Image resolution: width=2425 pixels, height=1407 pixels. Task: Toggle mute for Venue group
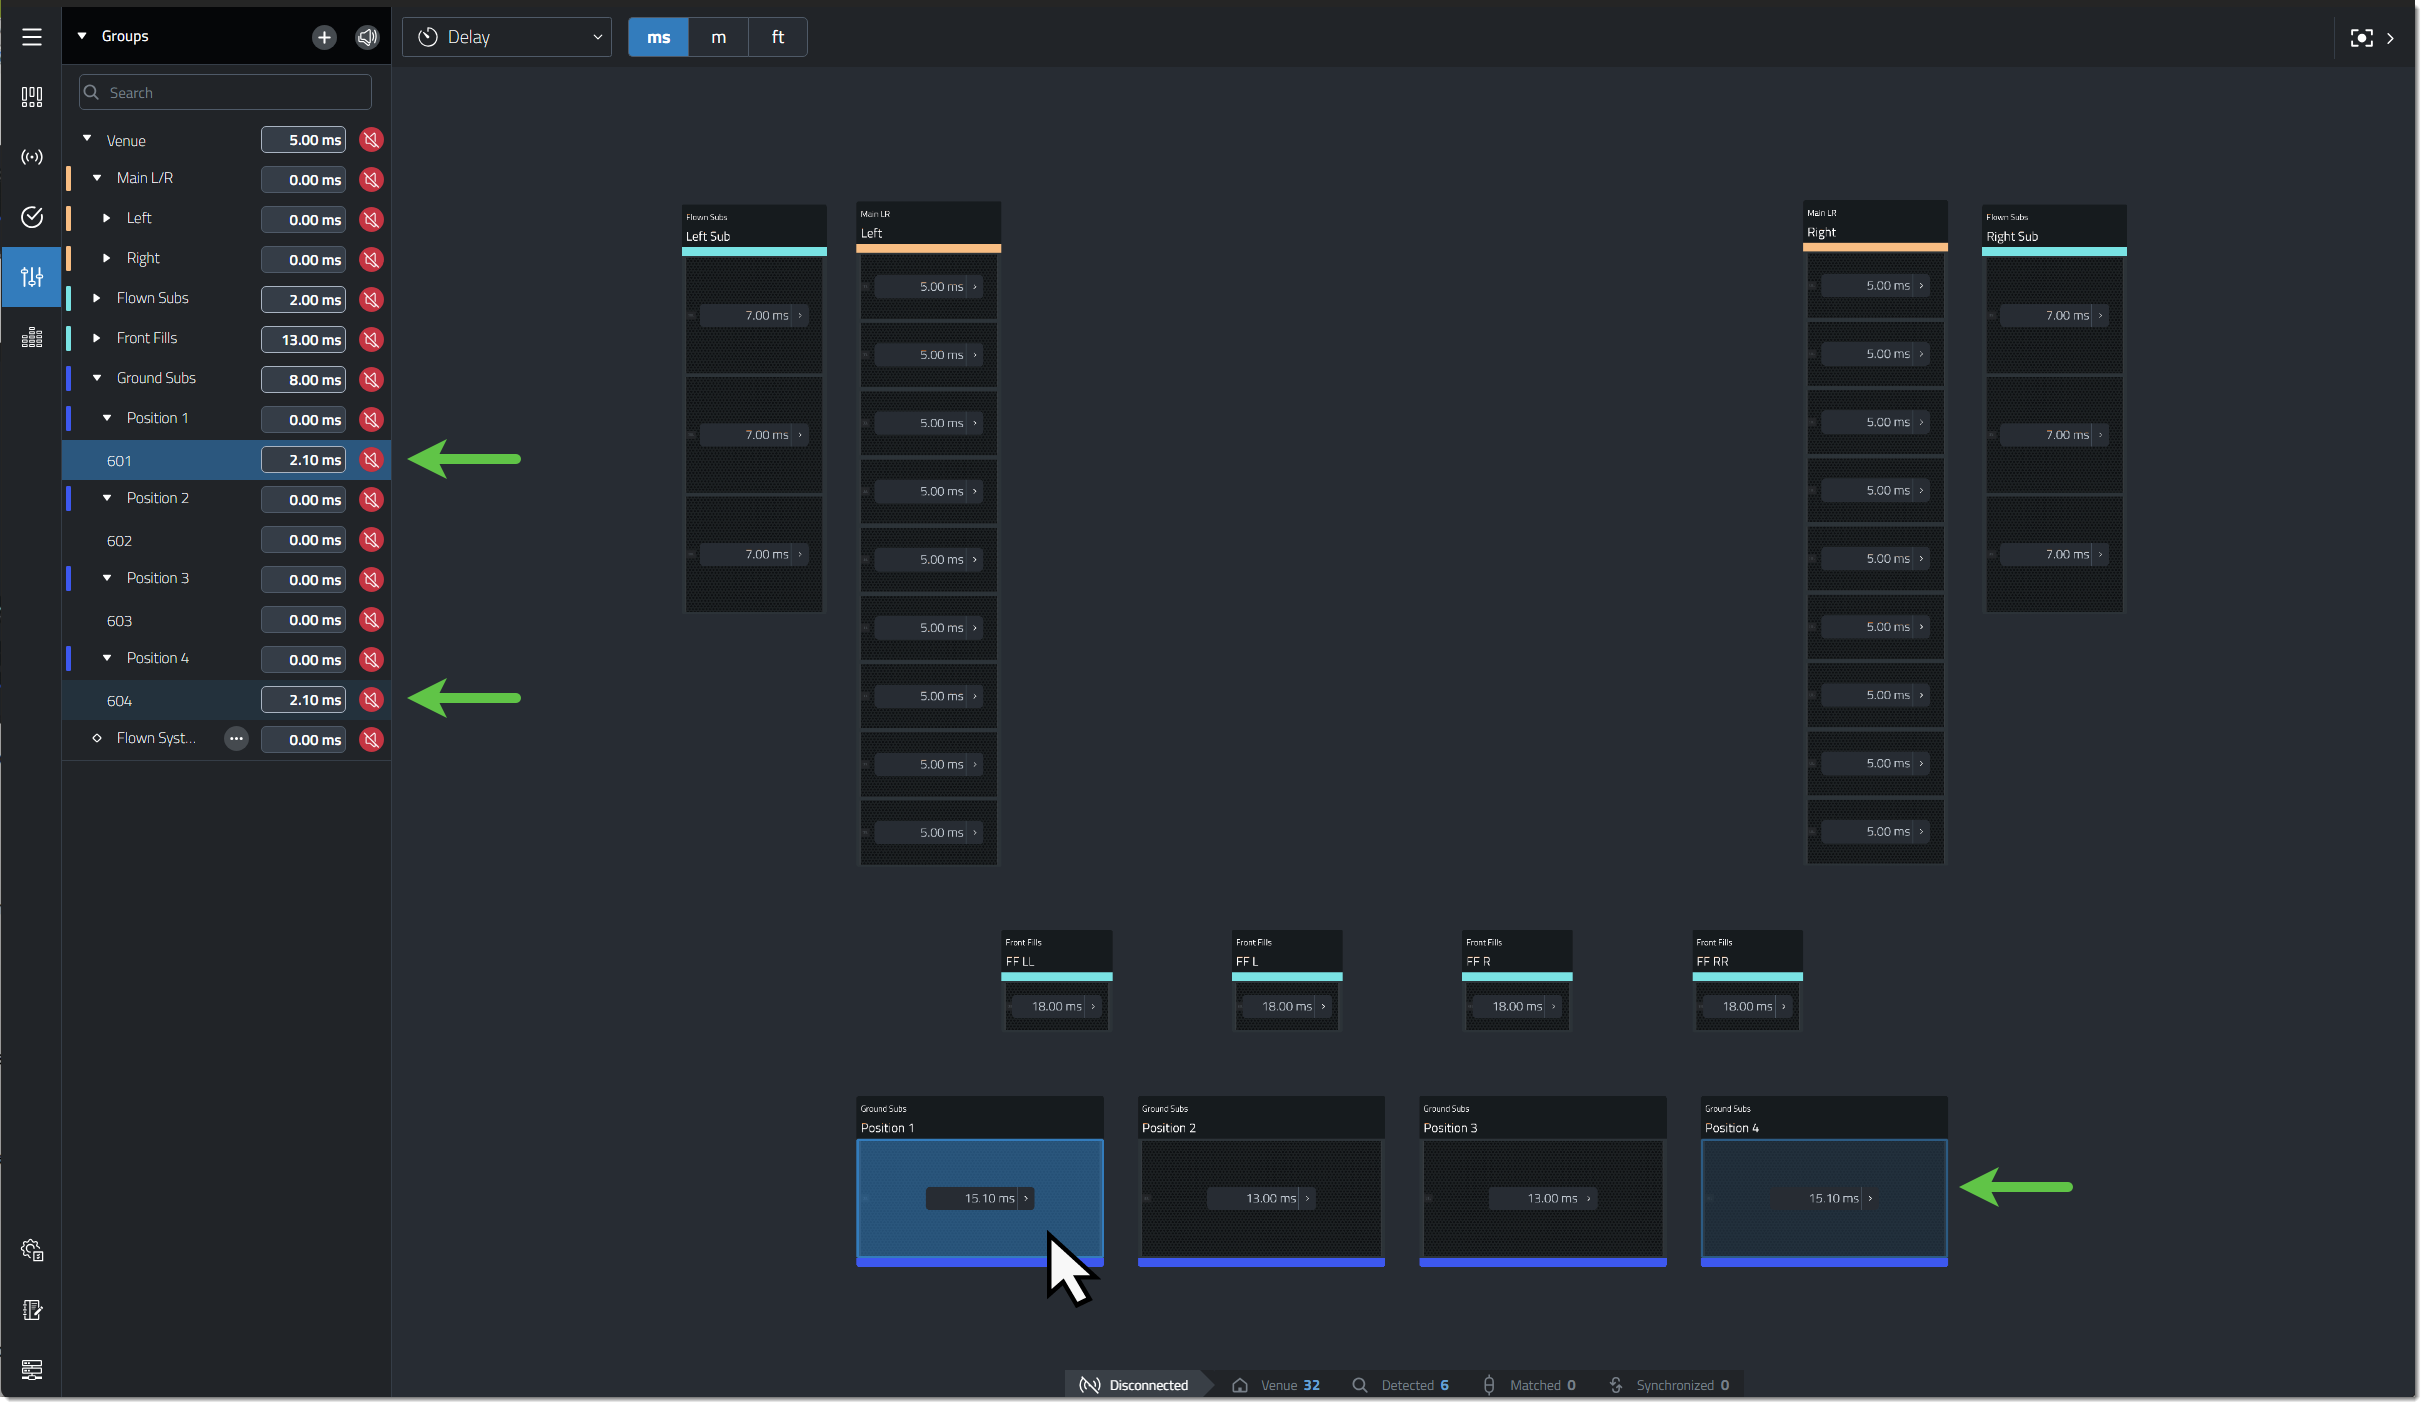[x=371, y=140]
